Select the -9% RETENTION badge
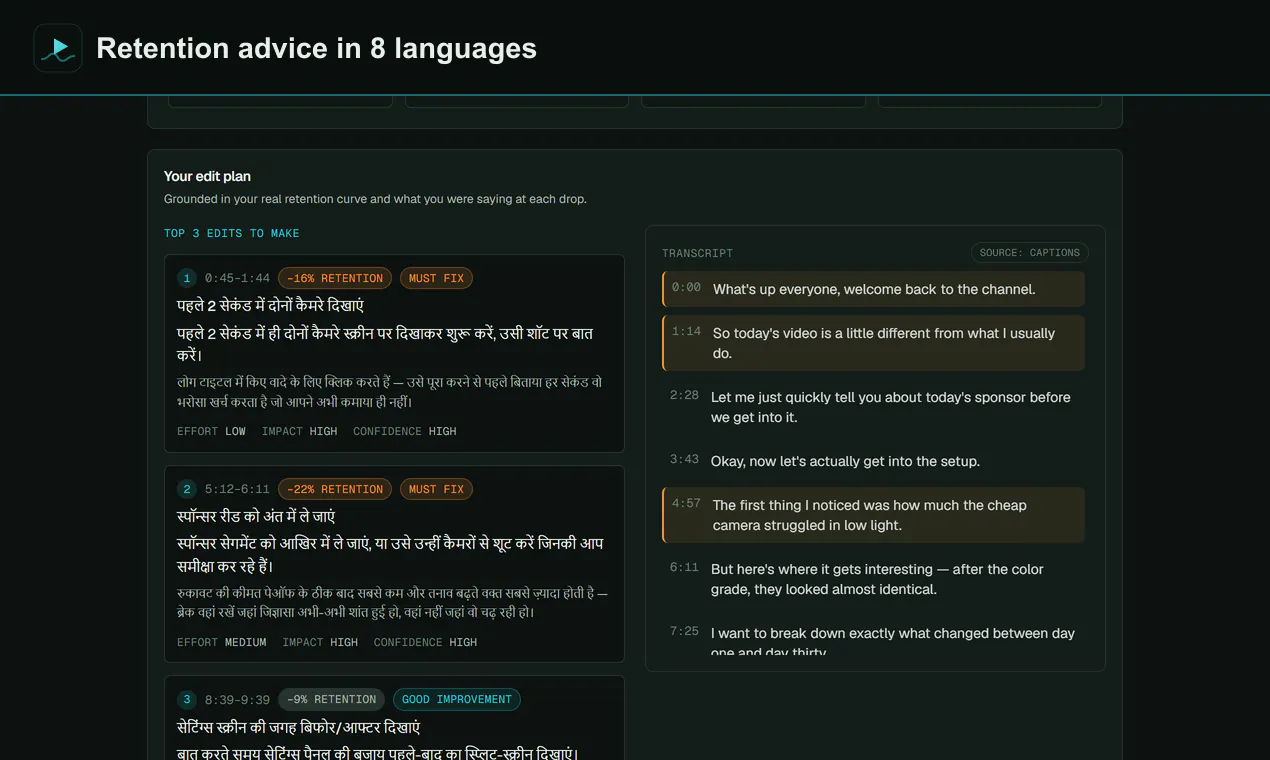This screenshot has height=760, width=1270. [x=331, y=699]
